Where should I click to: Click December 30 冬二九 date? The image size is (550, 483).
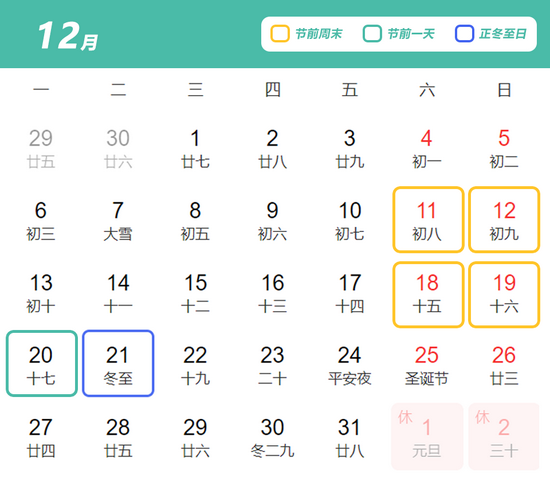click(x=272, y=437)
